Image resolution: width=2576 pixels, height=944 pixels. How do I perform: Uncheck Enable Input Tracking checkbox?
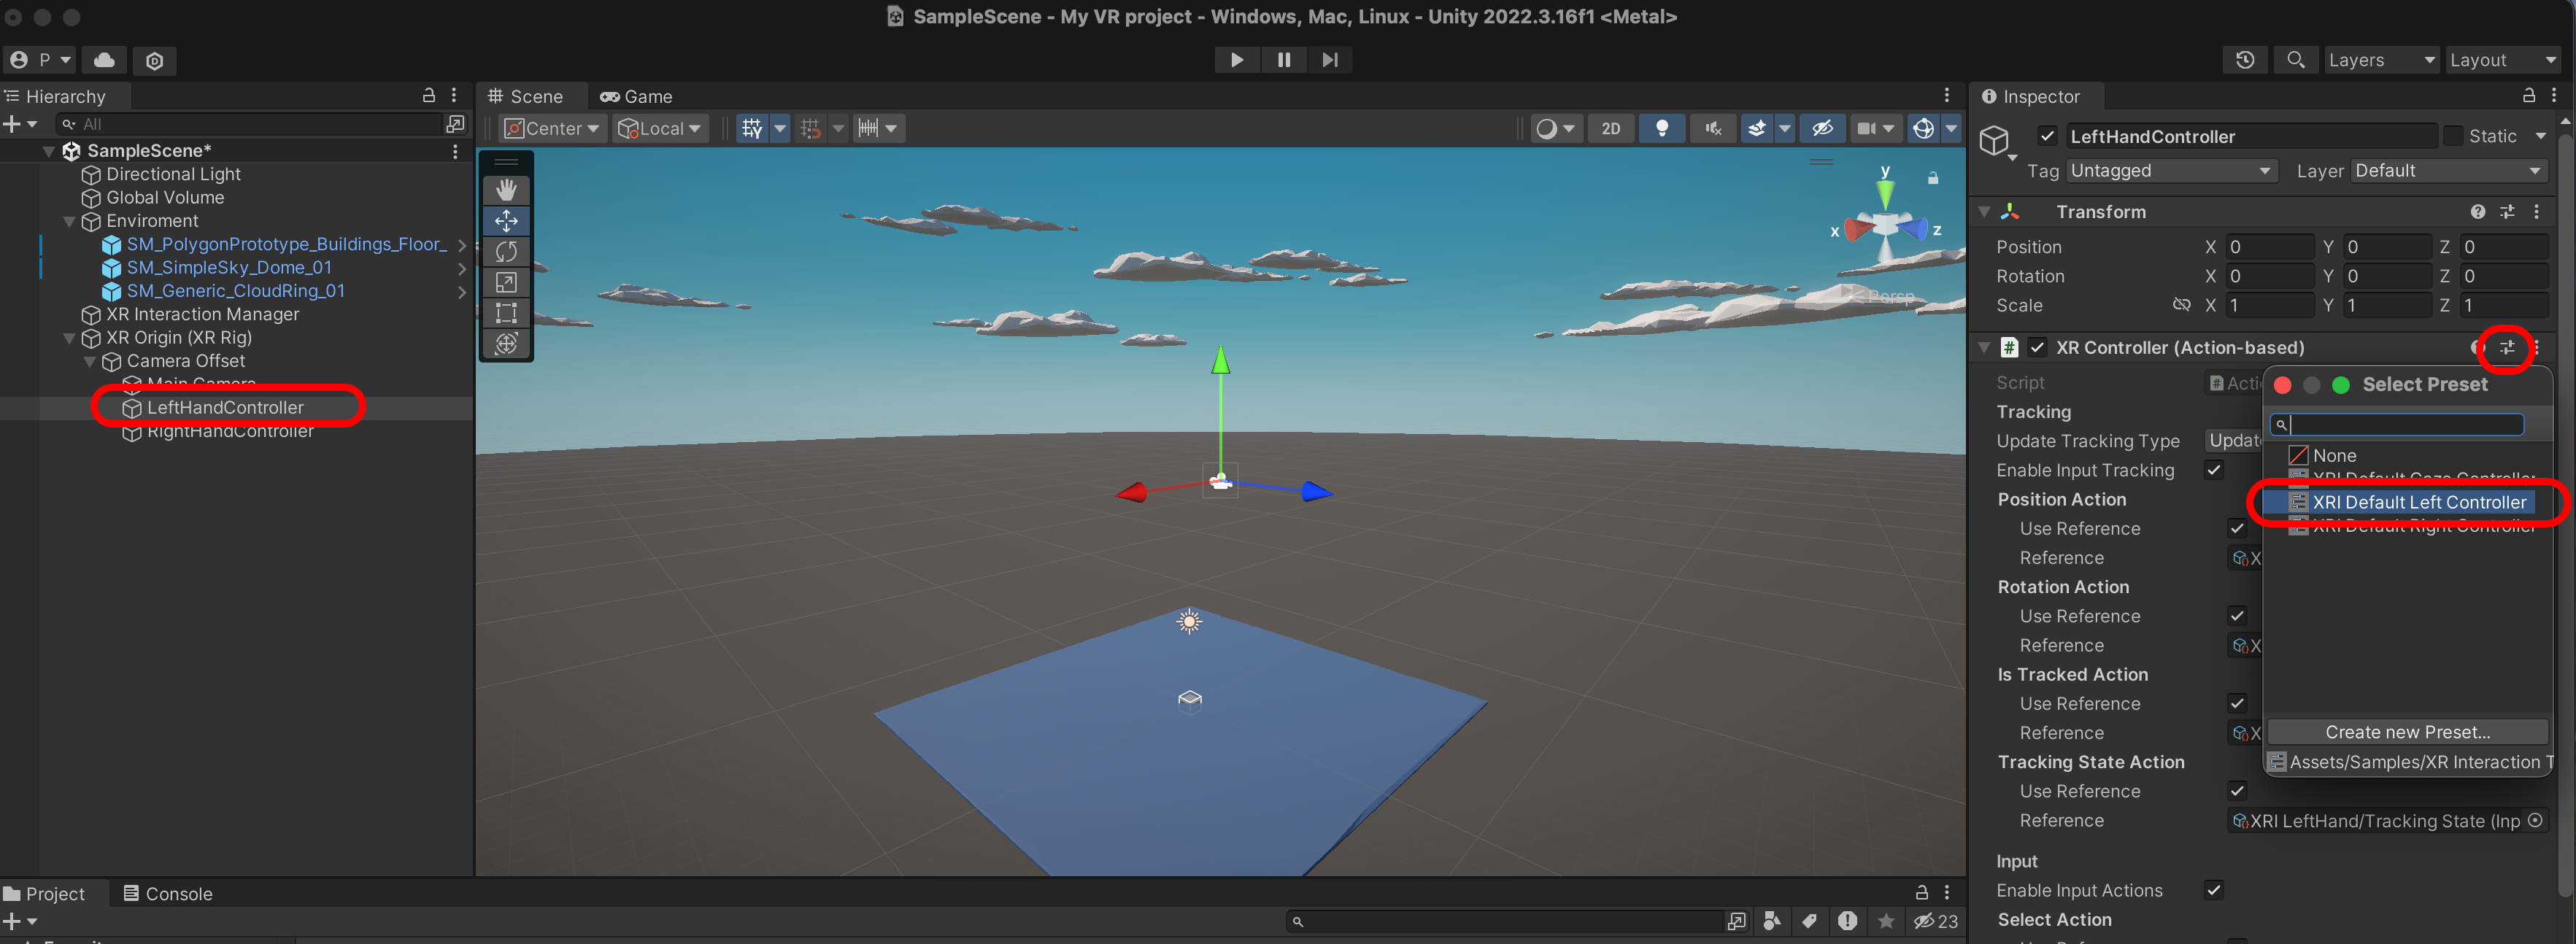pyautogui.click(x=2213, y=470)
